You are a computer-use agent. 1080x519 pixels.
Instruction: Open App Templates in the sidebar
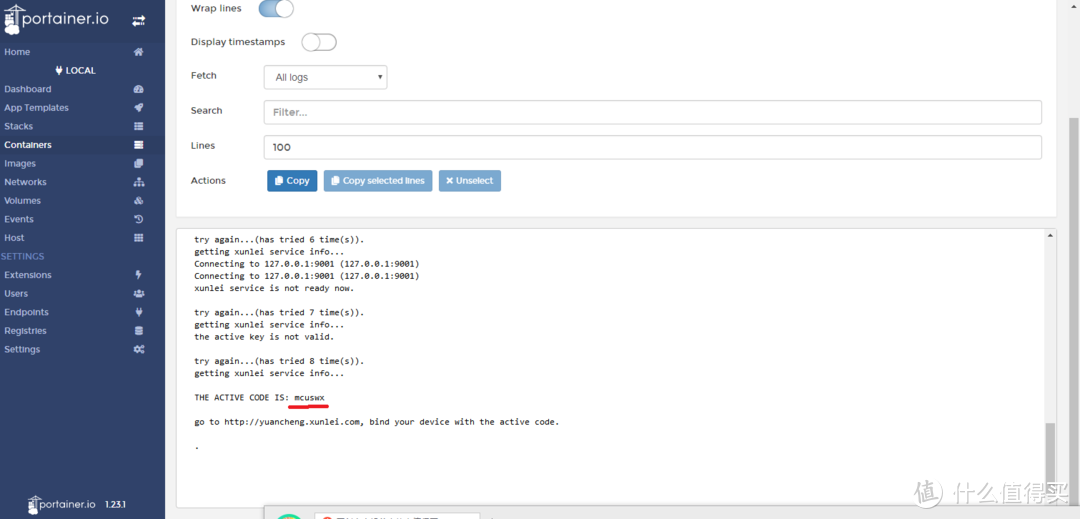pyautogui.click(x=37, y=108)
